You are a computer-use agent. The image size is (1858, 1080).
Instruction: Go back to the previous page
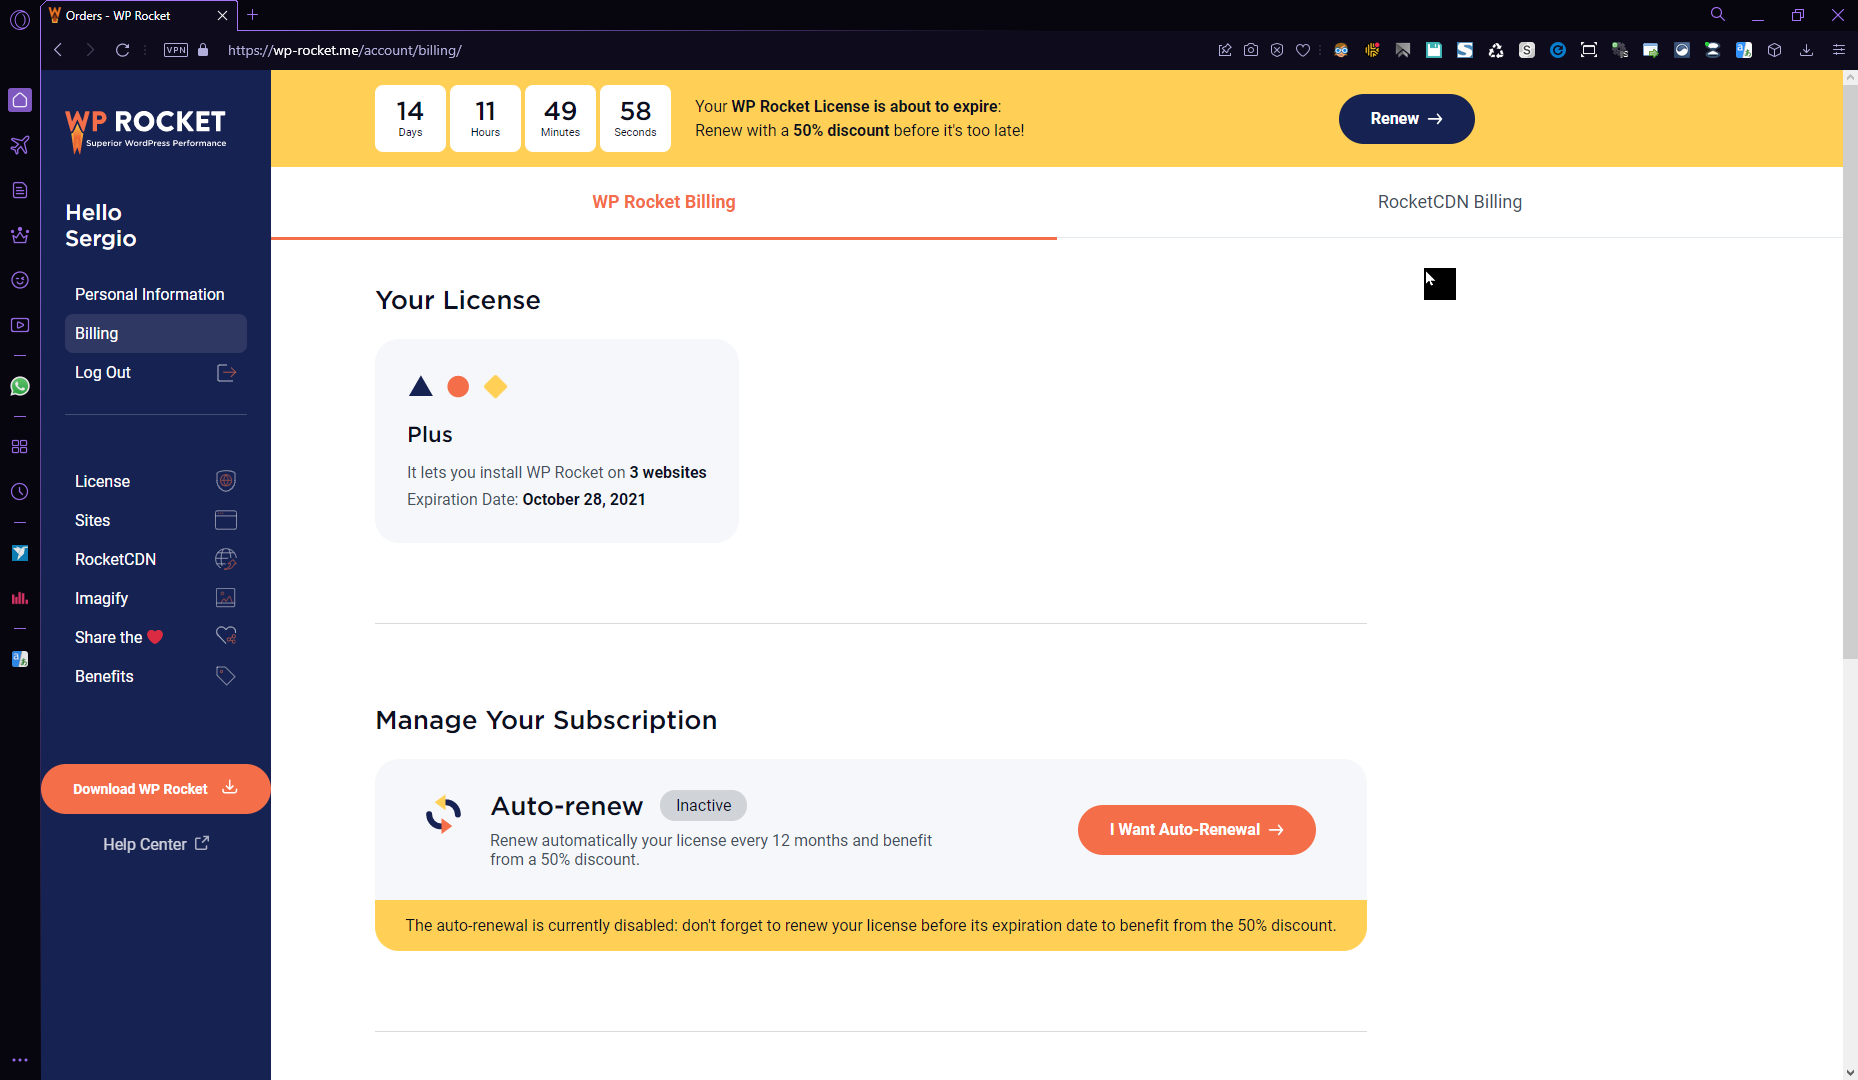click(58, 50)
